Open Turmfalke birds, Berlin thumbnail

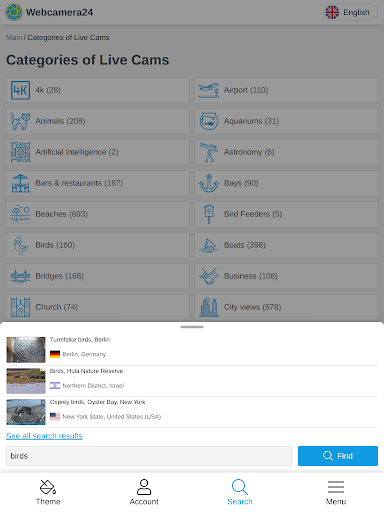pos(26,350)
